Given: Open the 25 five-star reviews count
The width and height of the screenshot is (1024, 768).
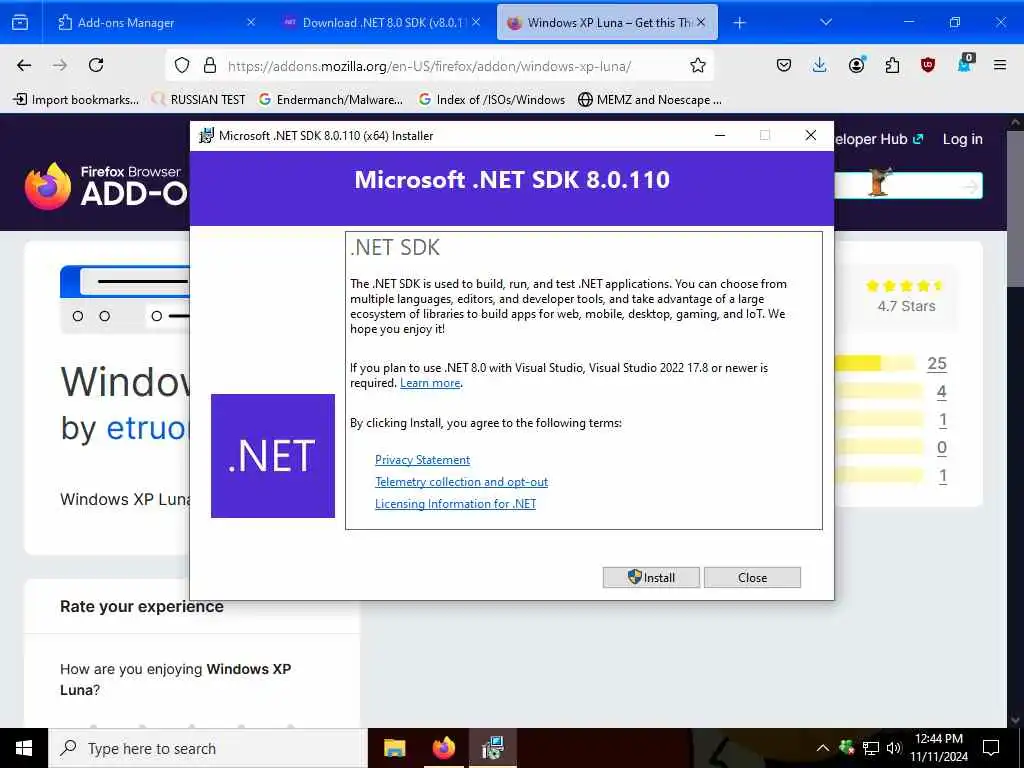Looking at the screenshot, I should [x=936, y=363].
